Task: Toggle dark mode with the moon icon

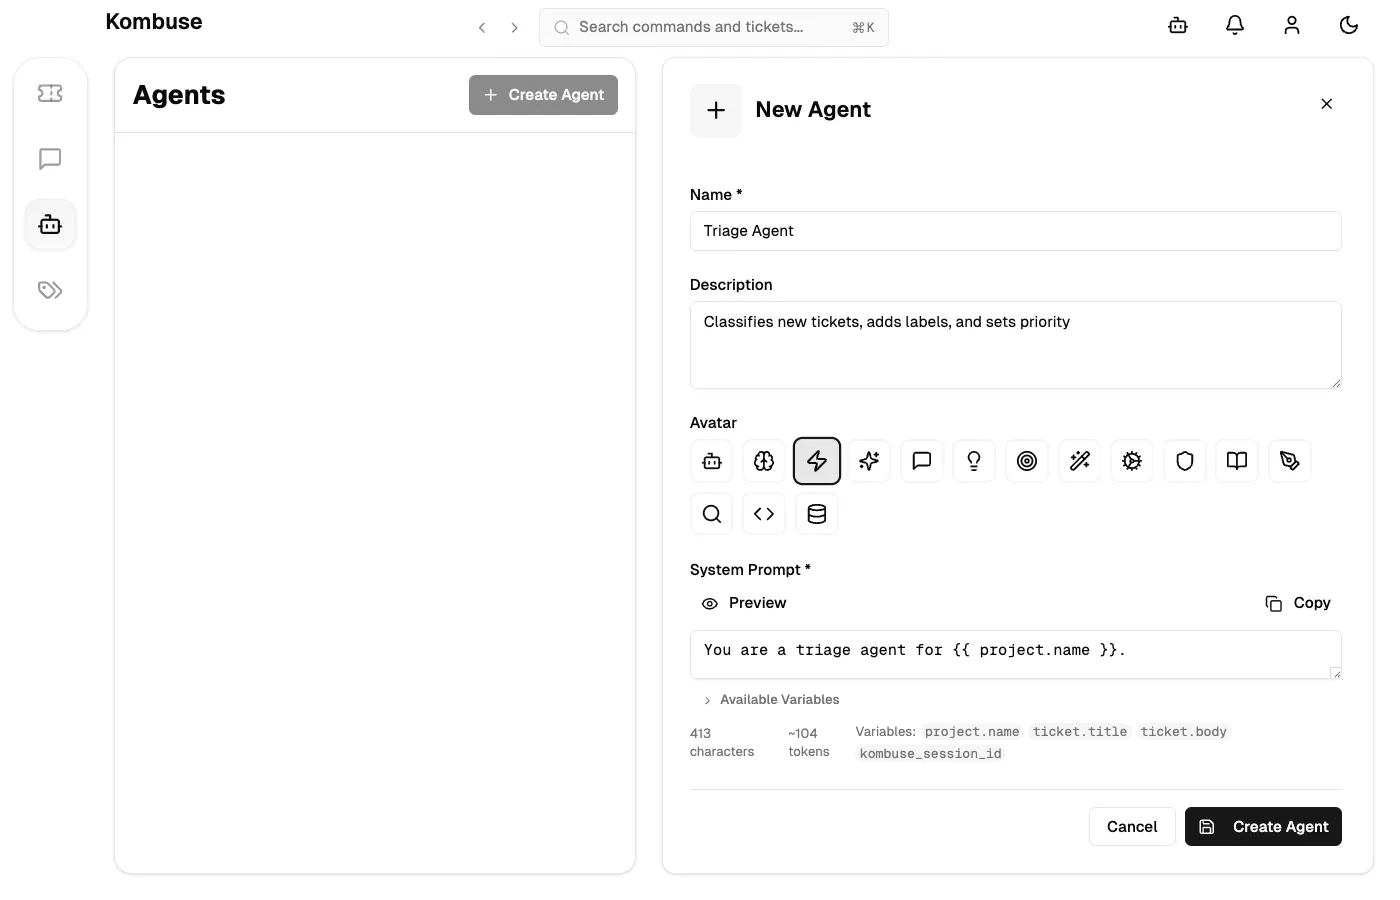Action: click(x=1349, y=25)
